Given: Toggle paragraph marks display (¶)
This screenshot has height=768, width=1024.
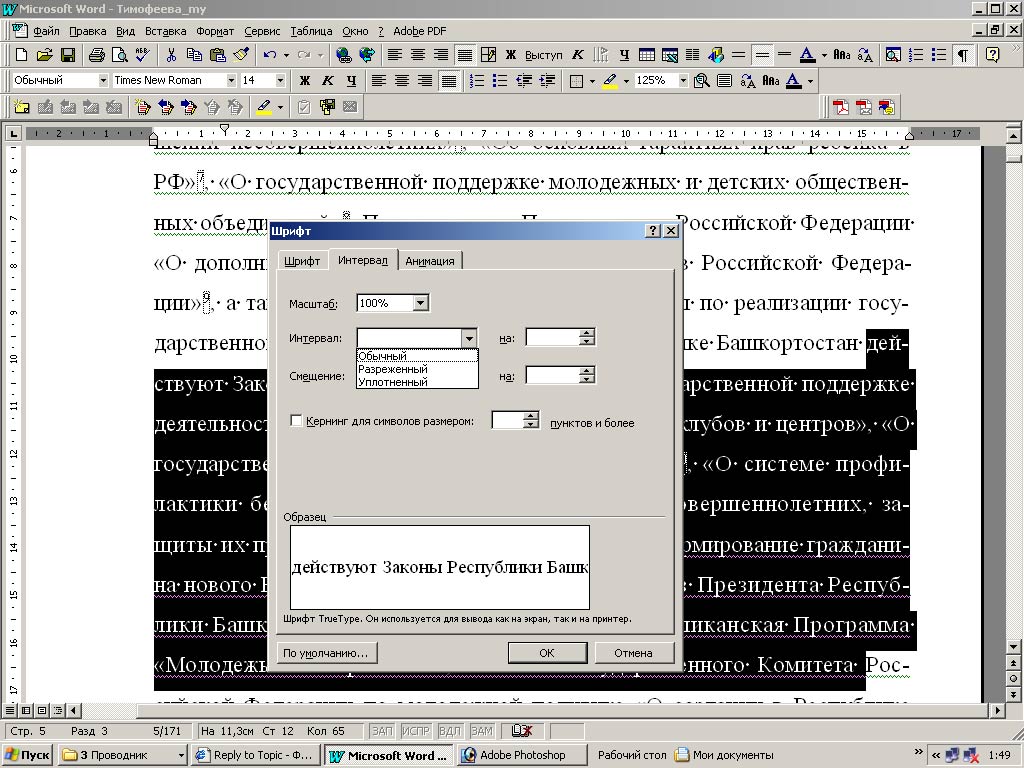Looking at the screenshot, I should point(963,55).
